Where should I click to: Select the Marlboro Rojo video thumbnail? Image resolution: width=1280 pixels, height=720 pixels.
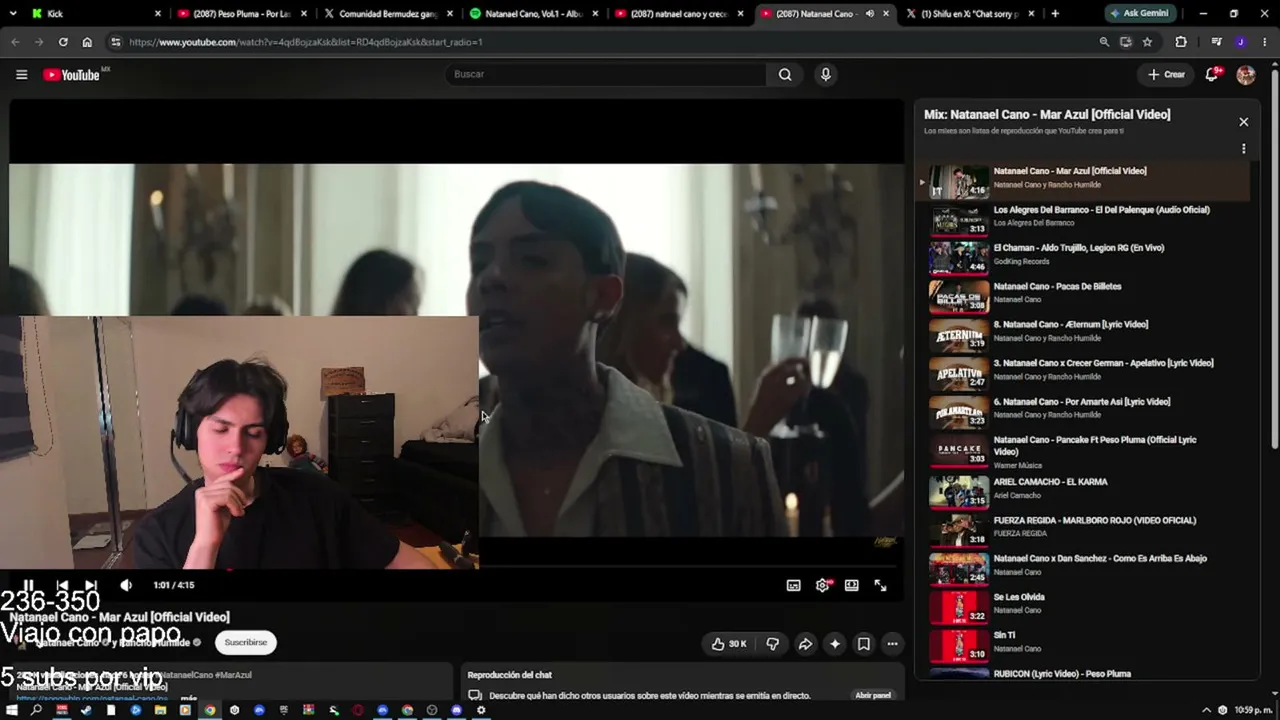pyautogui.click(x=959, y=531)
